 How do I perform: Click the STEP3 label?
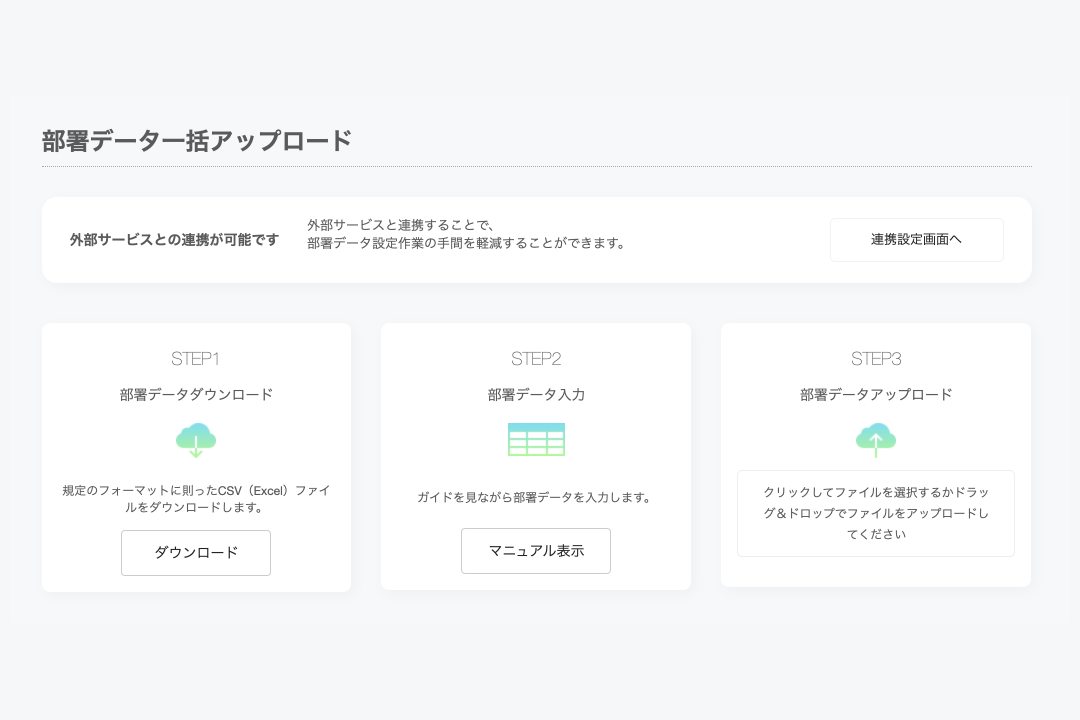[x=875, y=359]
